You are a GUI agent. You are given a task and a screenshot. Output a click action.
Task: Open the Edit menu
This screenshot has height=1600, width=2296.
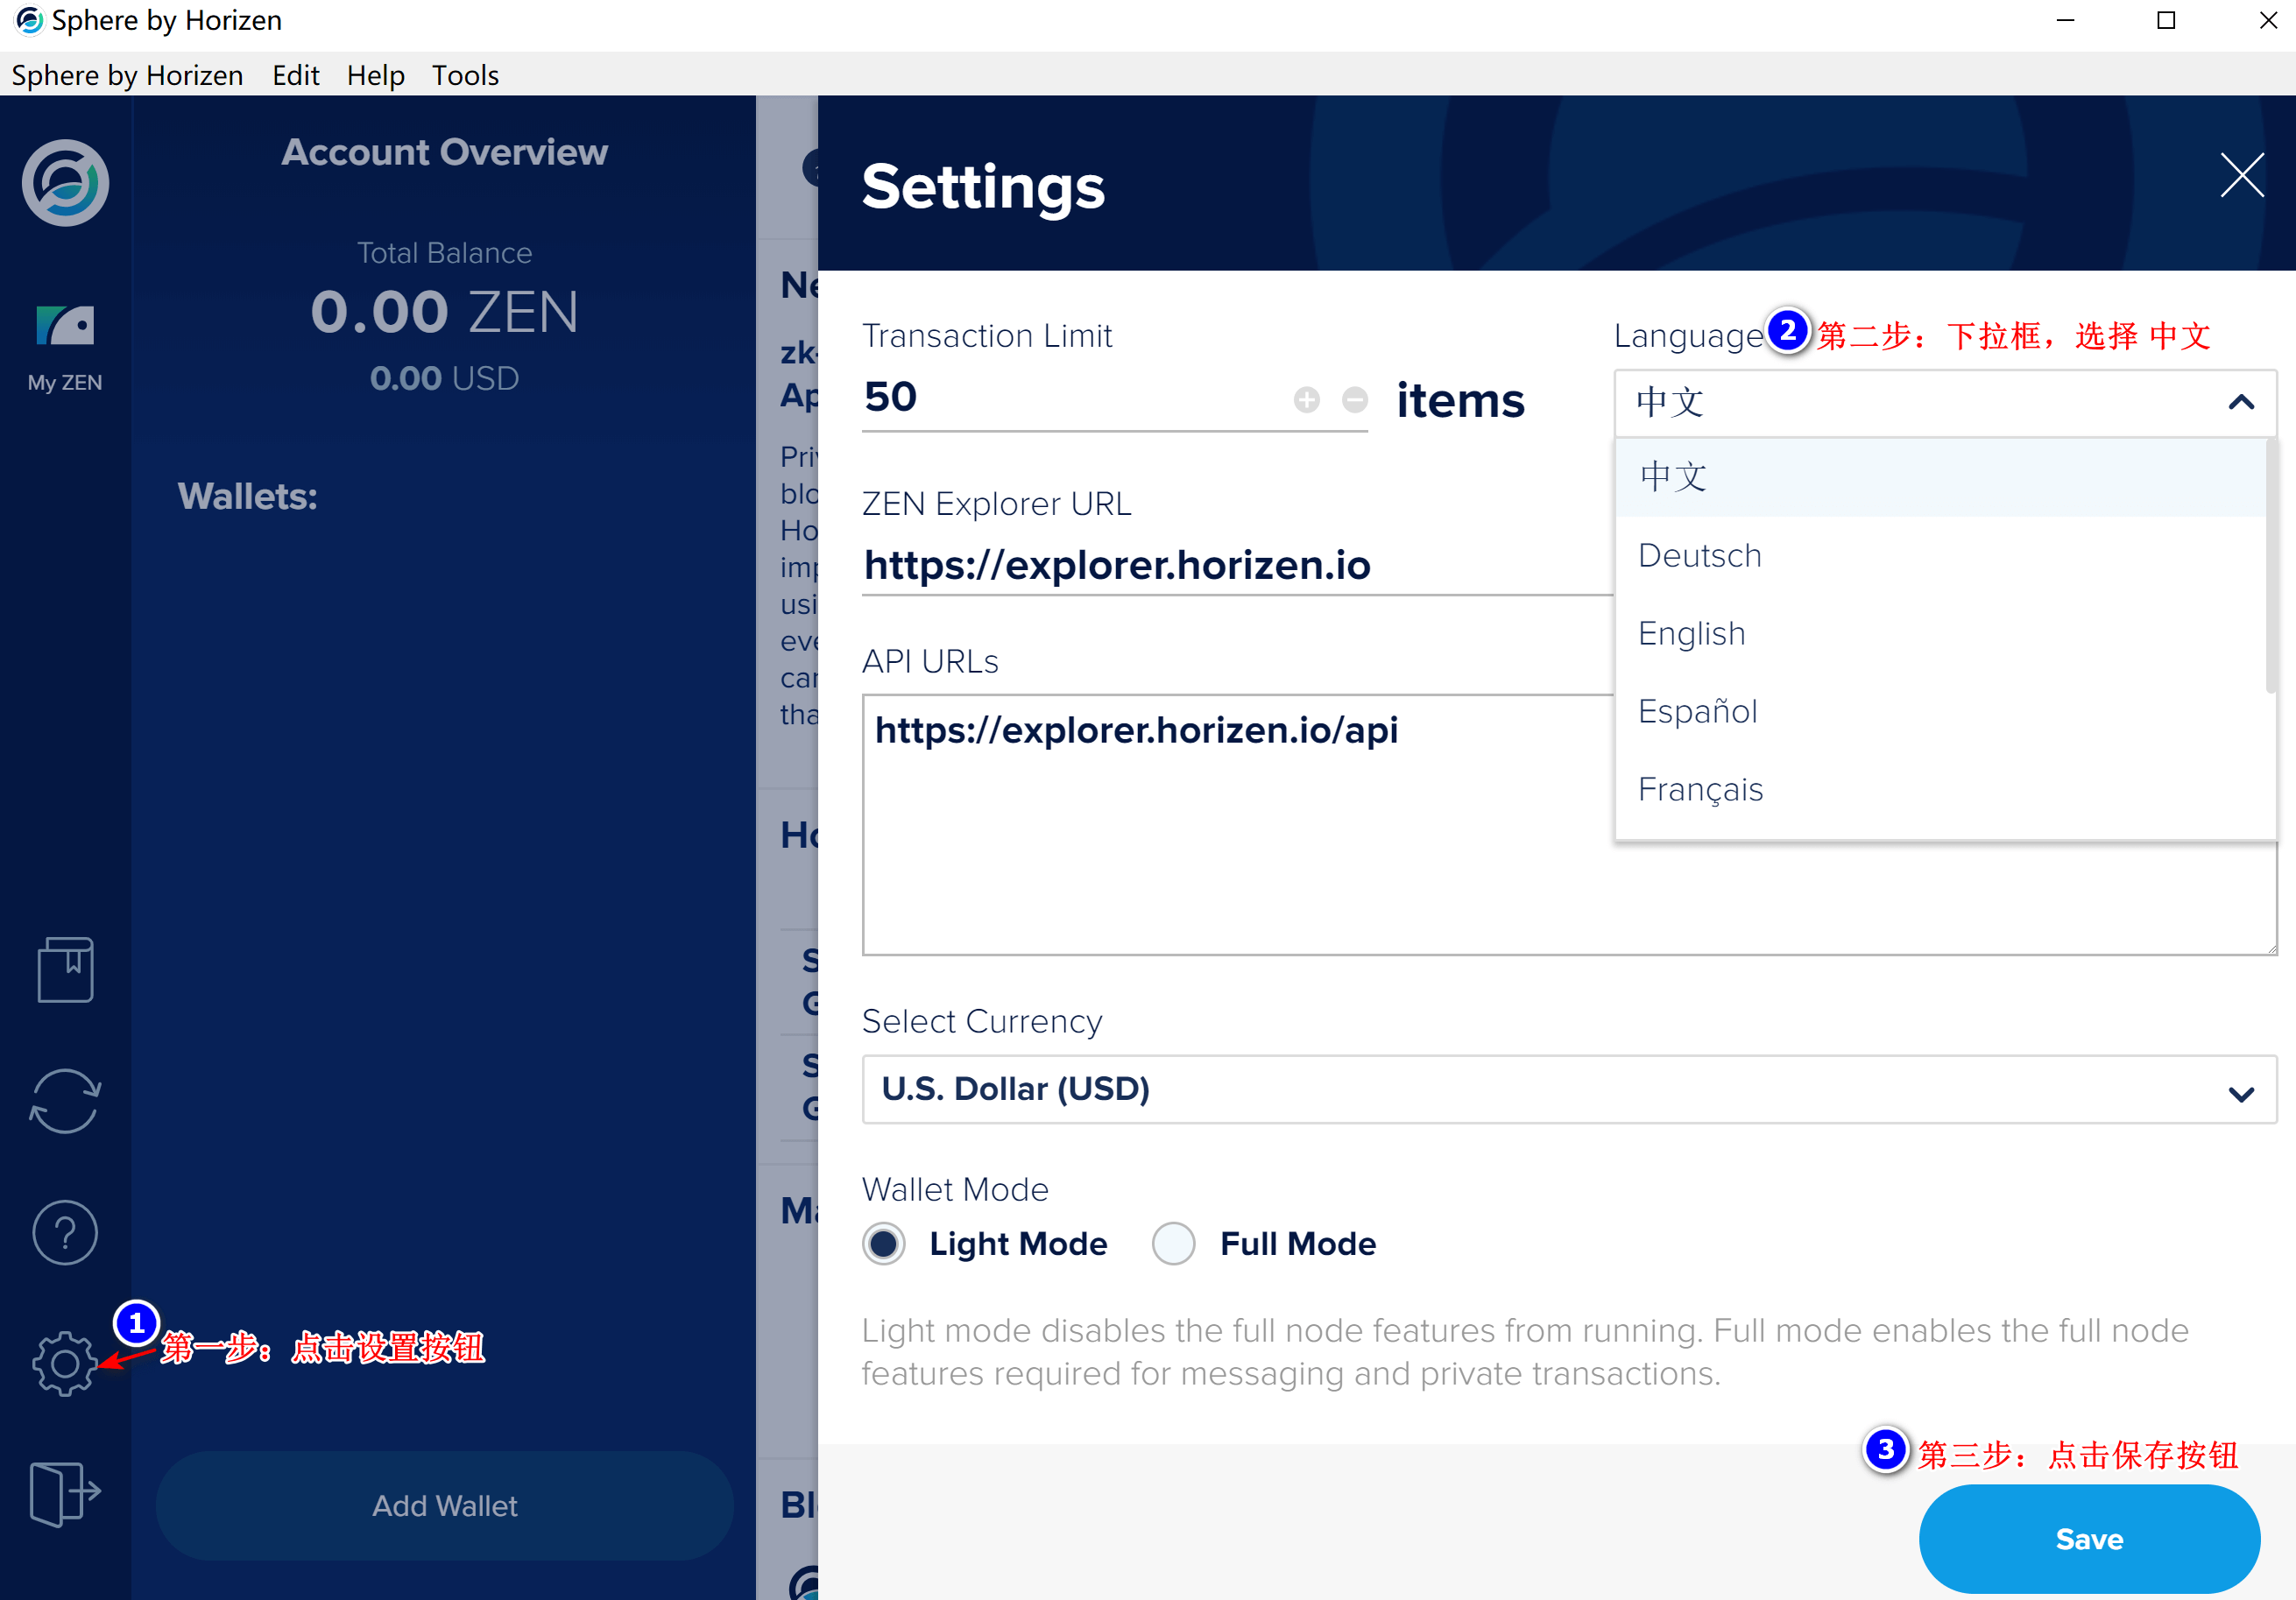coord(296,75)
